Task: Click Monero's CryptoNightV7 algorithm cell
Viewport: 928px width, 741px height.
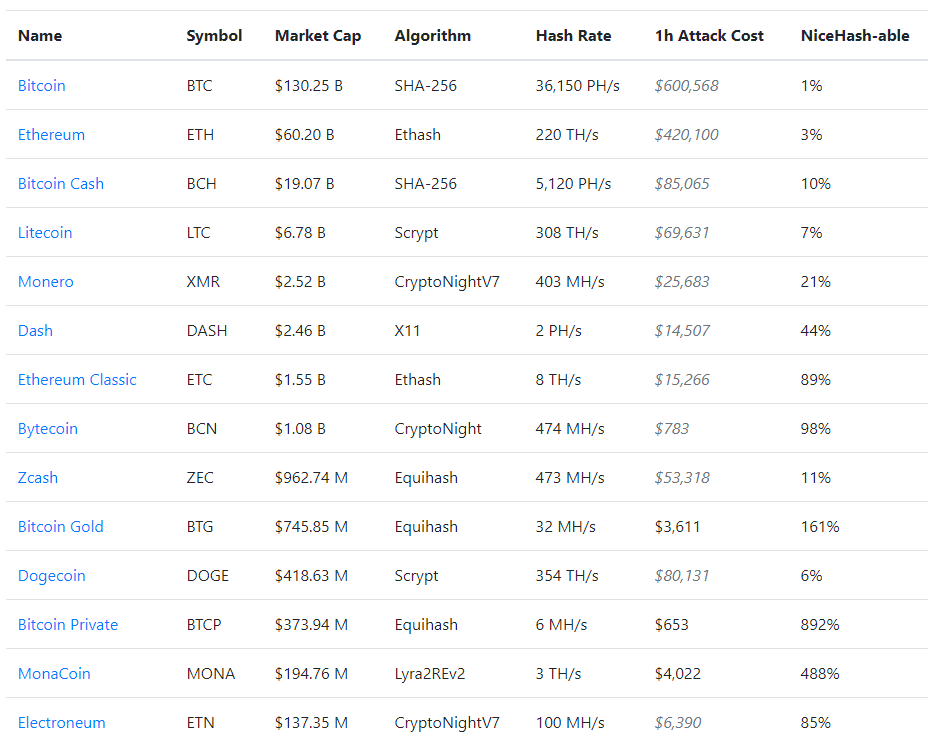Action: click(447, 282)
